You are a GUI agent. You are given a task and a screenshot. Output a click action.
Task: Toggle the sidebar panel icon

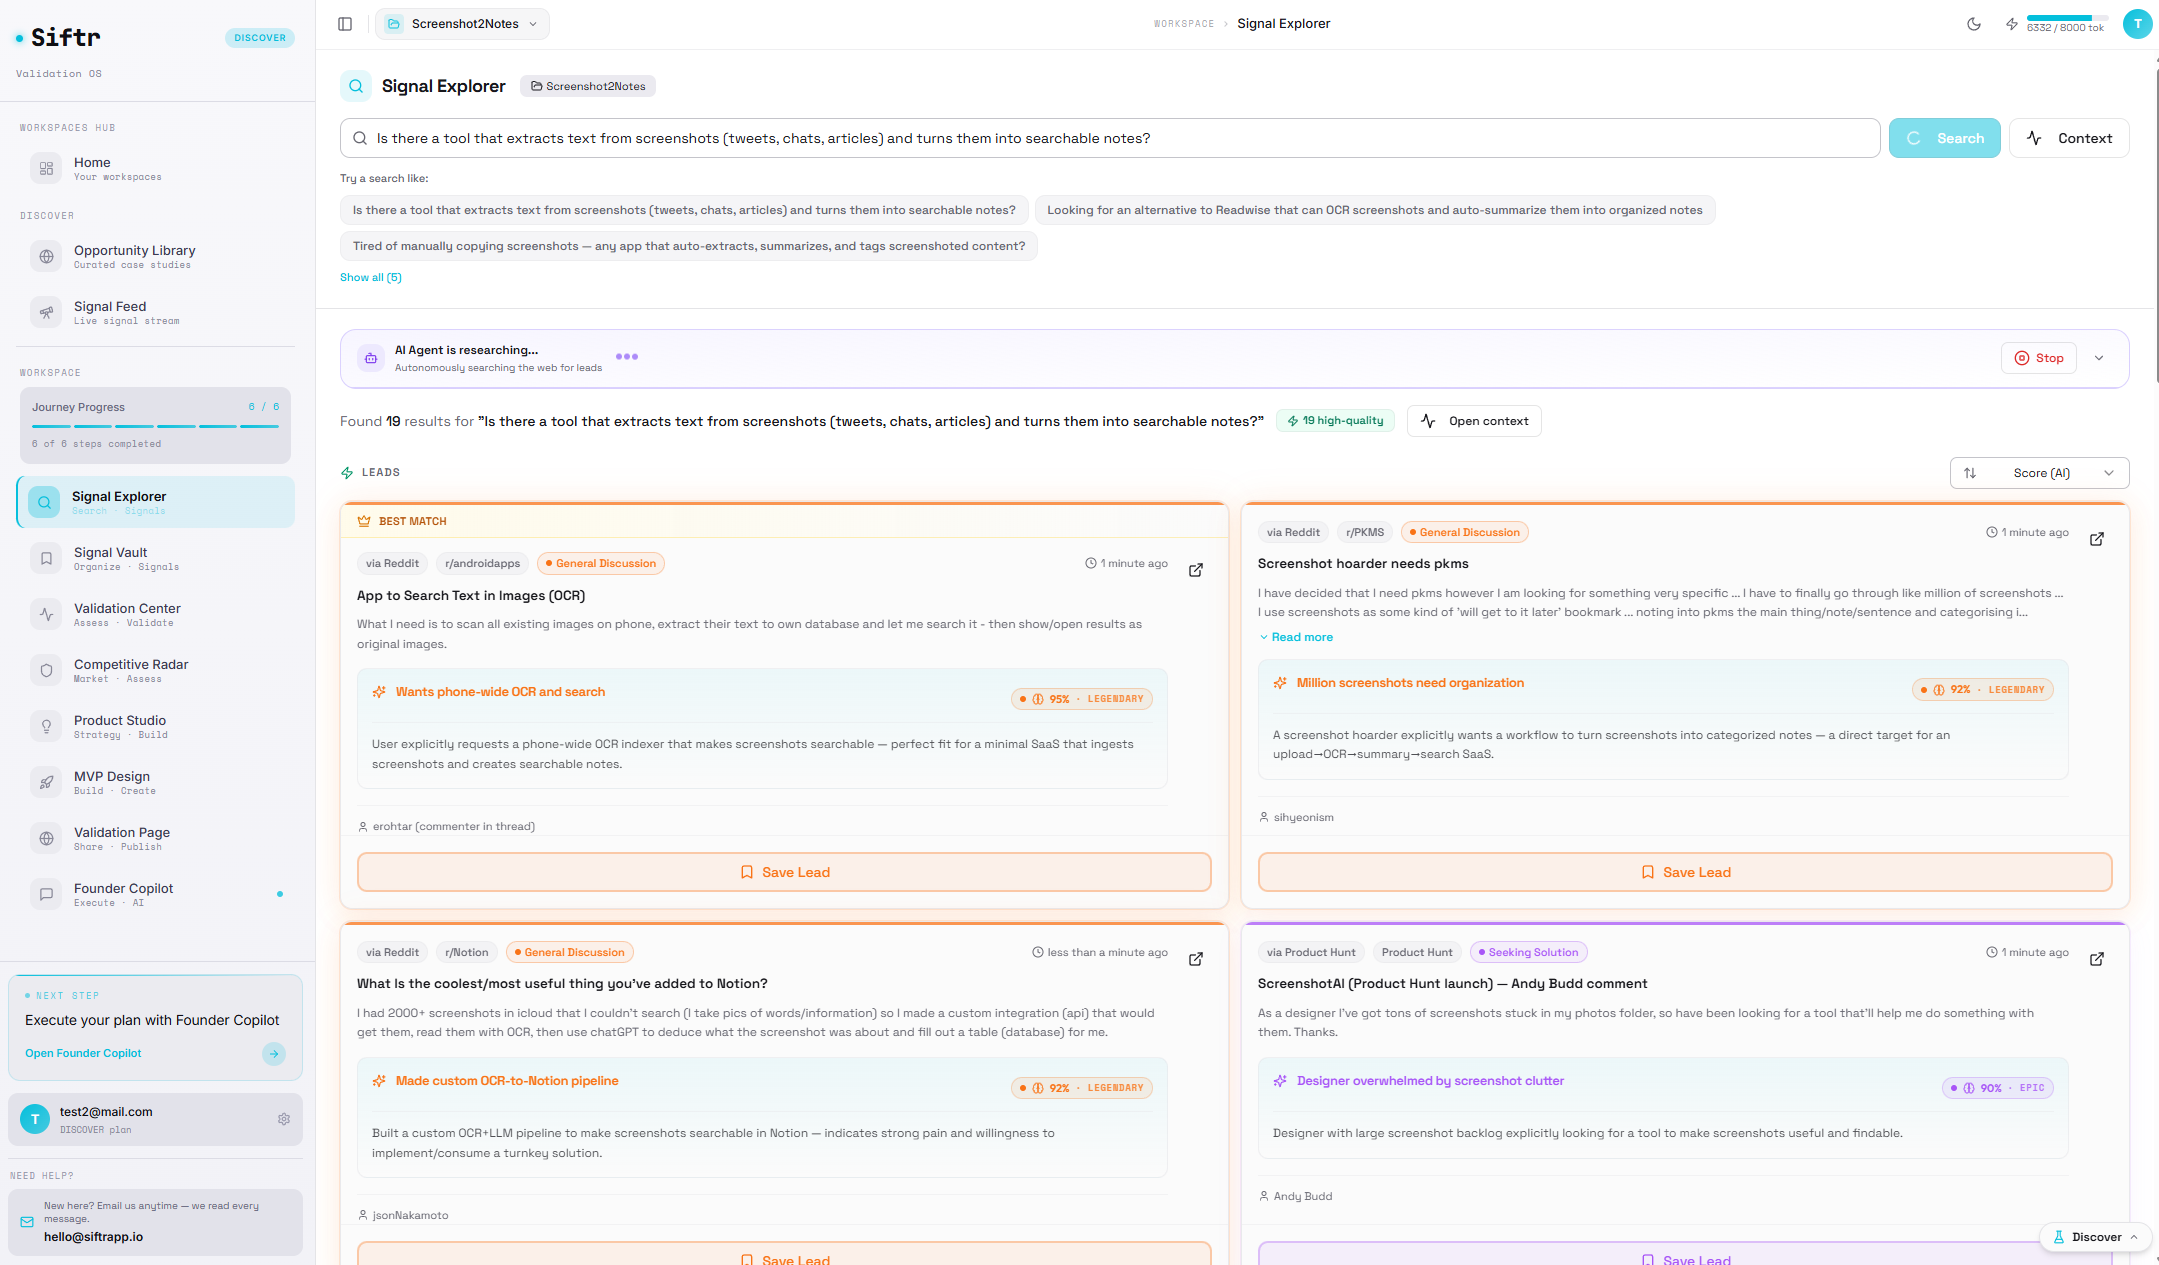click(345, 24)
